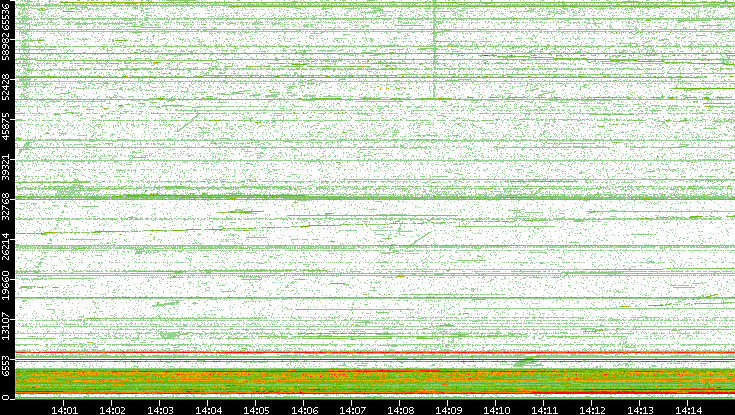
Task: Click the 58982 vertical axis label
Action: (x=5, y=46)
